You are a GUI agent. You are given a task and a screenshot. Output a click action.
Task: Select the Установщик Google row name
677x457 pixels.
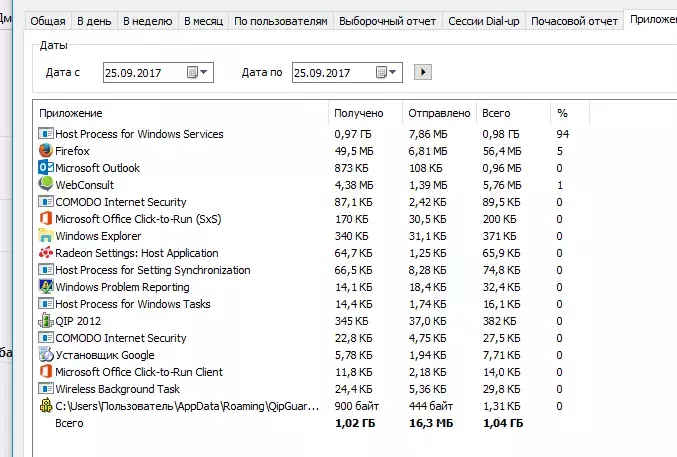[x=105, y=355]
